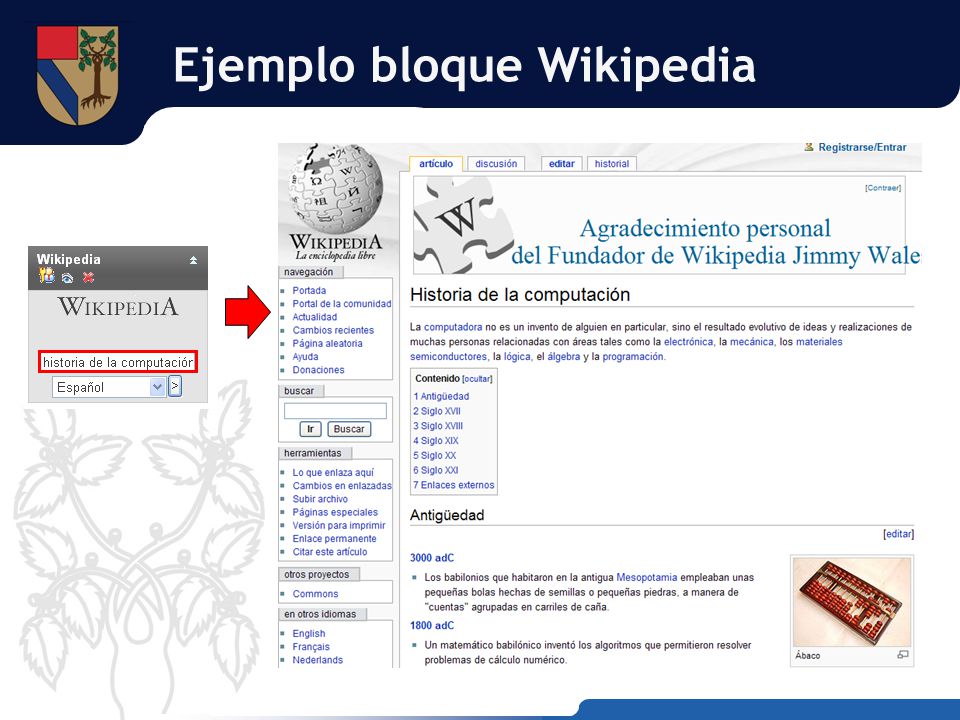The image size is (960, 720).
Task: Click the empty Wikipedia buscar text field
Action: click(x=336, y=410)
